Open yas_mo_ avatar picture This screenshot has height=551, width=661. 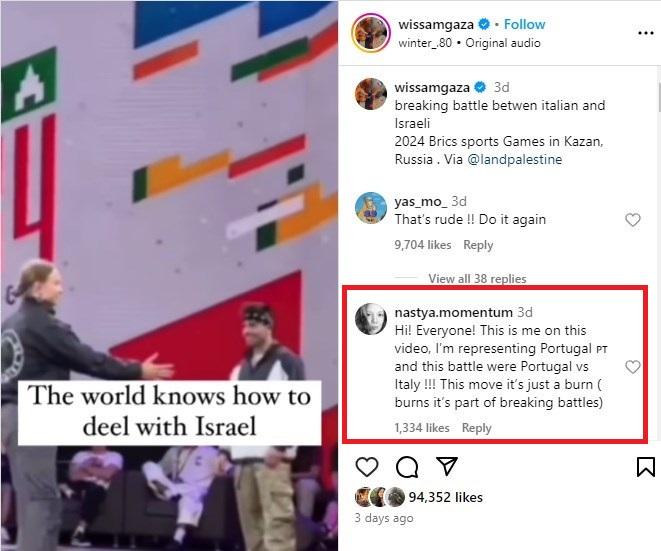point(371,208)
